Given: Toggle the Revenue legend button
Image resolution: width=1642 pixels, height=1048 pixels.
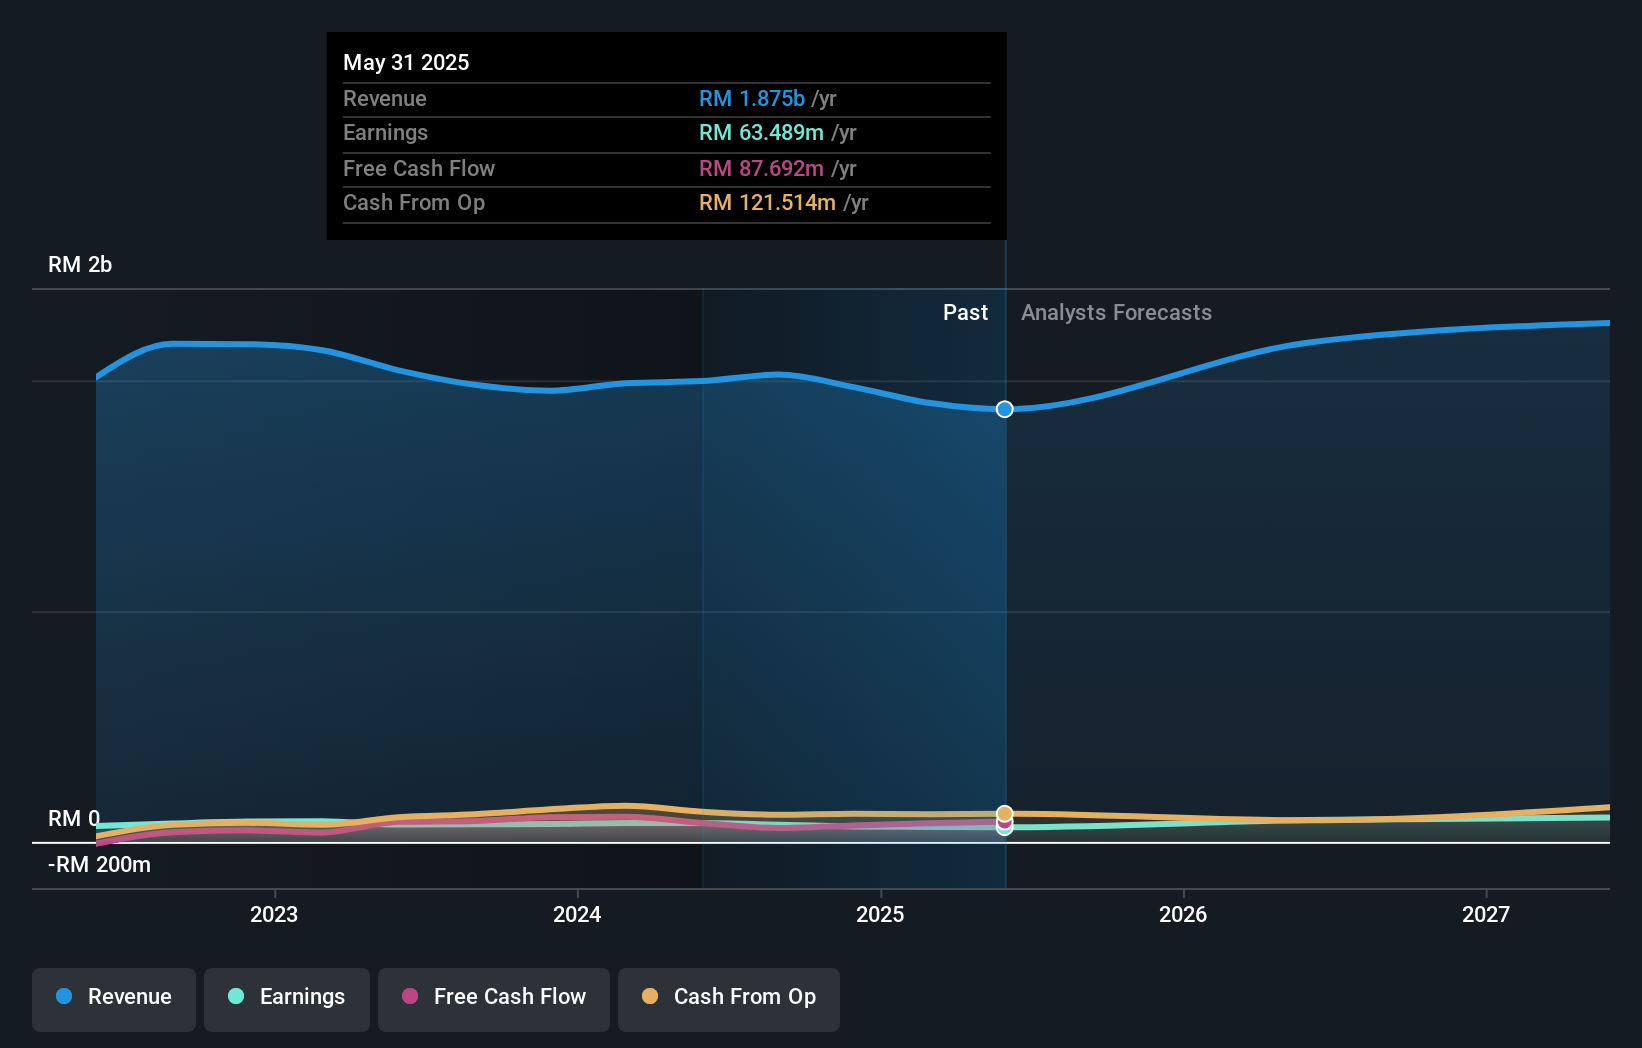Looking at the screenshot, I should point(114,999).
